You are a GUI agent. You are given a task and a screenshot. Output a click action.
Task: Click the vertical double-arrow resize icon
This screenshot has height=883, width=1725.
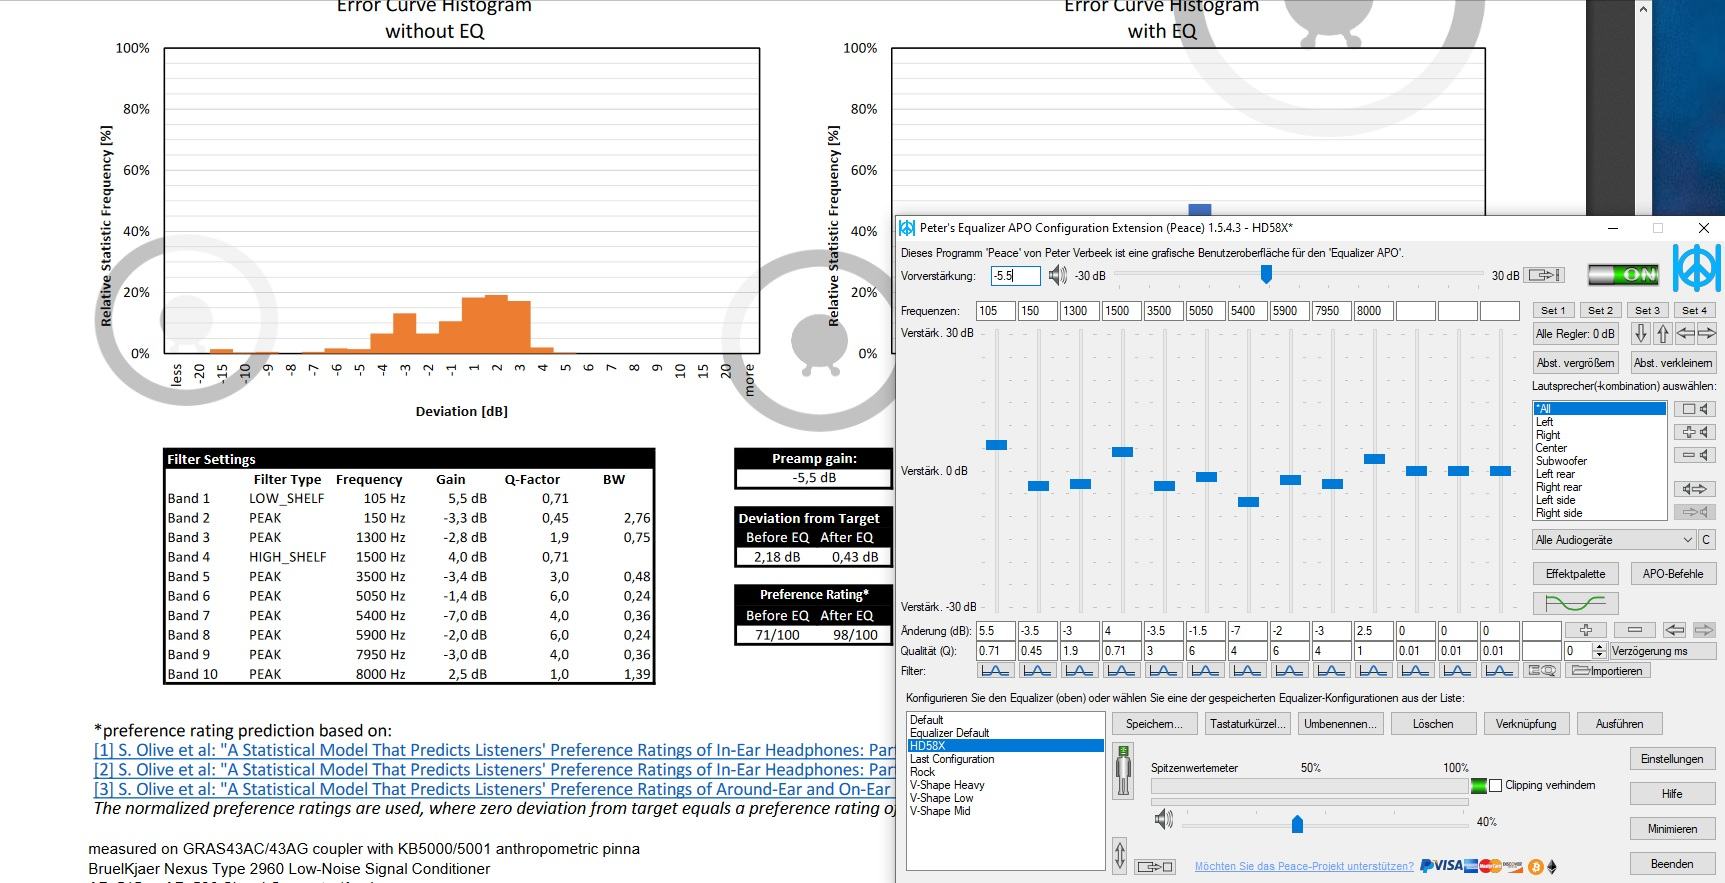(1120, 855)
